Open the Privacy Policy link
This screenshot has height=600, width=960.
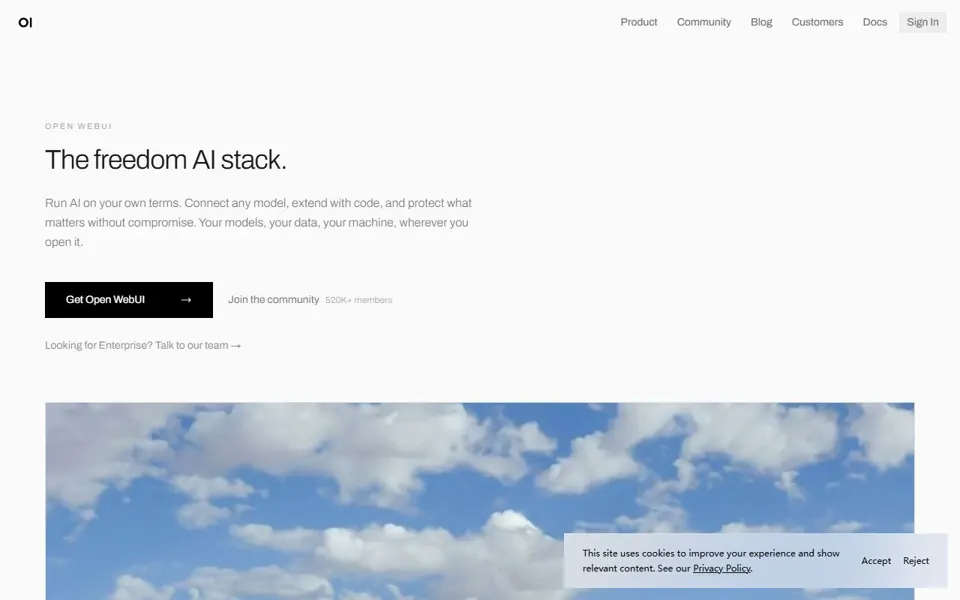coord(721,568)
